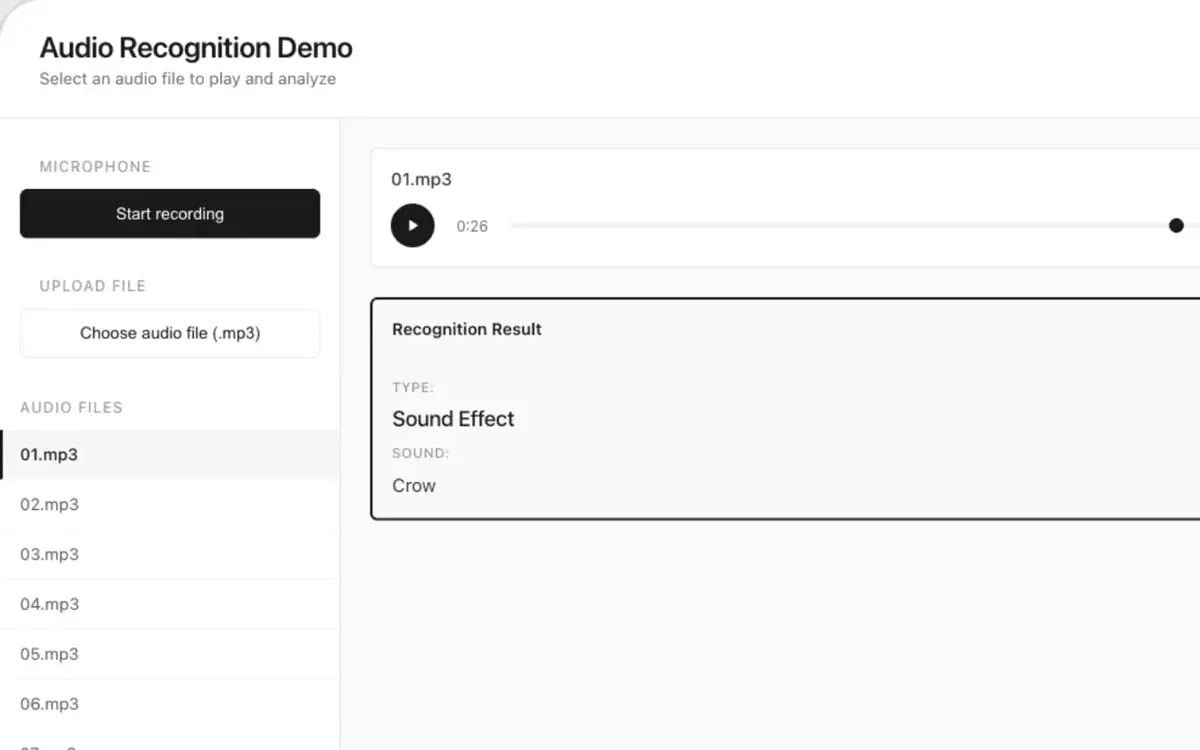The width and height of the screenshot is (1200, 750).
Task: Click the playback slider handle
Action: [1176, 225]
